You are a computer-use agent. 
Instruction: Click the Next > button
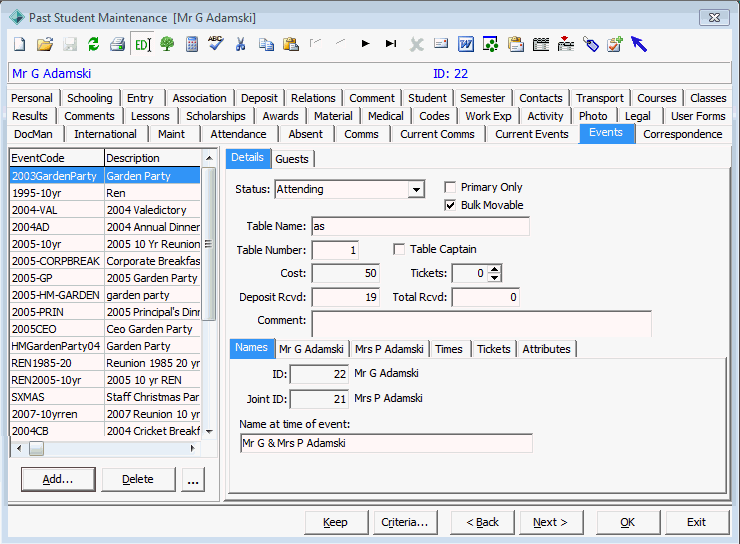(x=551, y=522)
